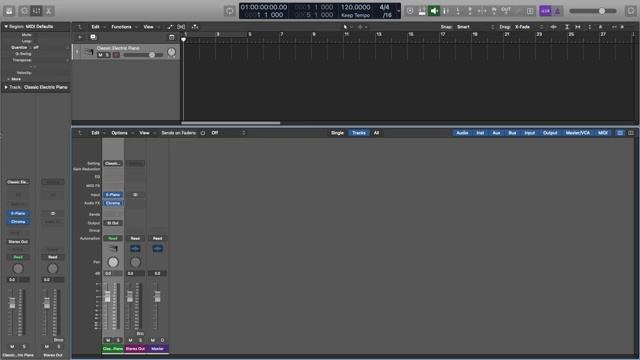
Task: Open global tracks button above the track header
Action: coord(172,37)
